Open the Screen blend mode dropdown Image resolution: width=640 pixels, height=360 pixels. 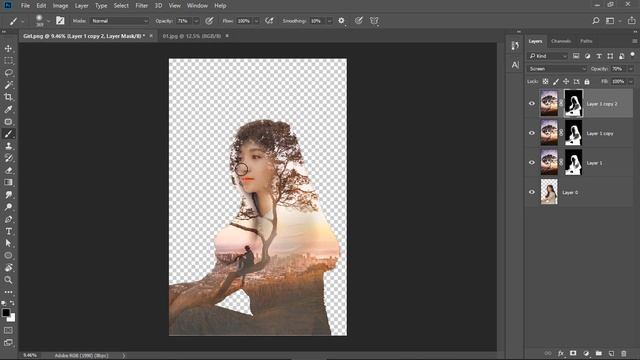point(557,69)
